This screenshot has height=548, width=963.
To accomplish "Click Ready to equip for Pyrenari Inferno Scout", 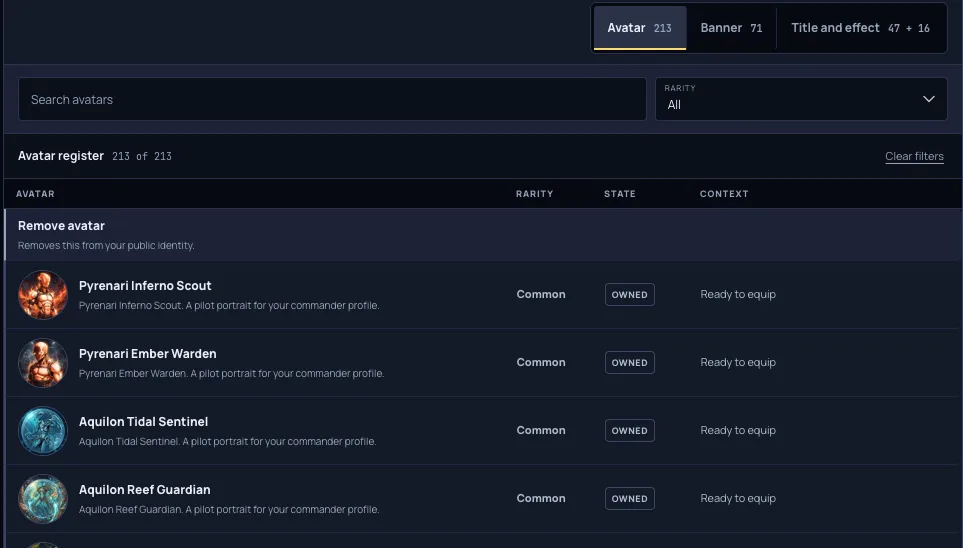I will (x=738, y=294).
